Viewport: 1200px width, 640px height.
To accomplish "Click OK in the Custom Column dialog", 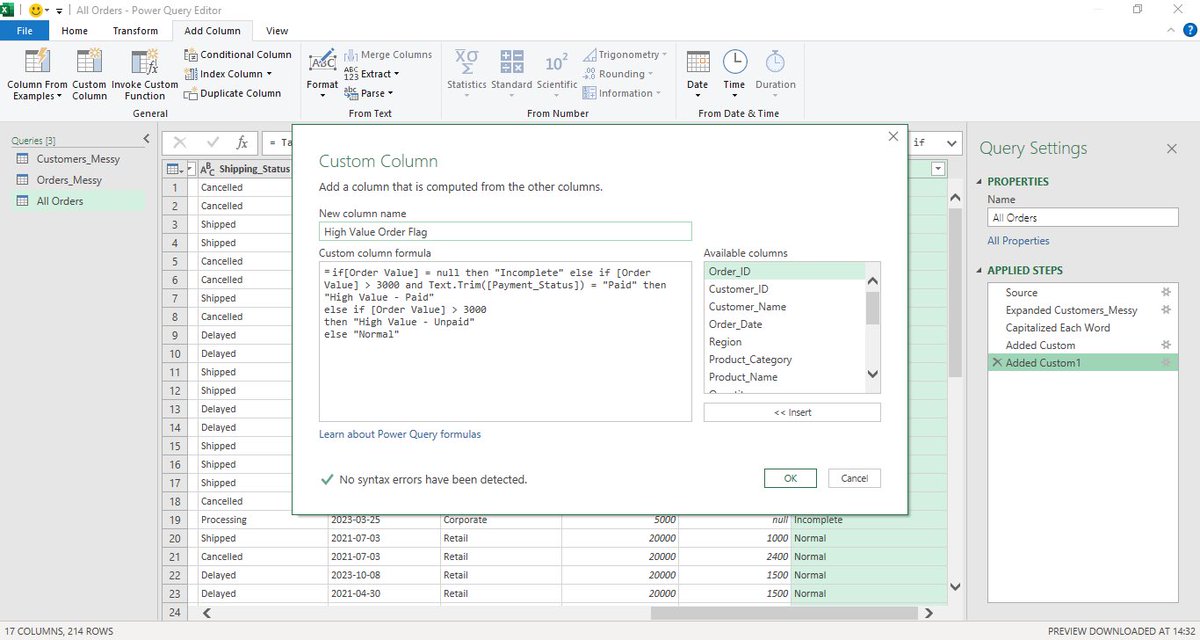I will [790, 478].
